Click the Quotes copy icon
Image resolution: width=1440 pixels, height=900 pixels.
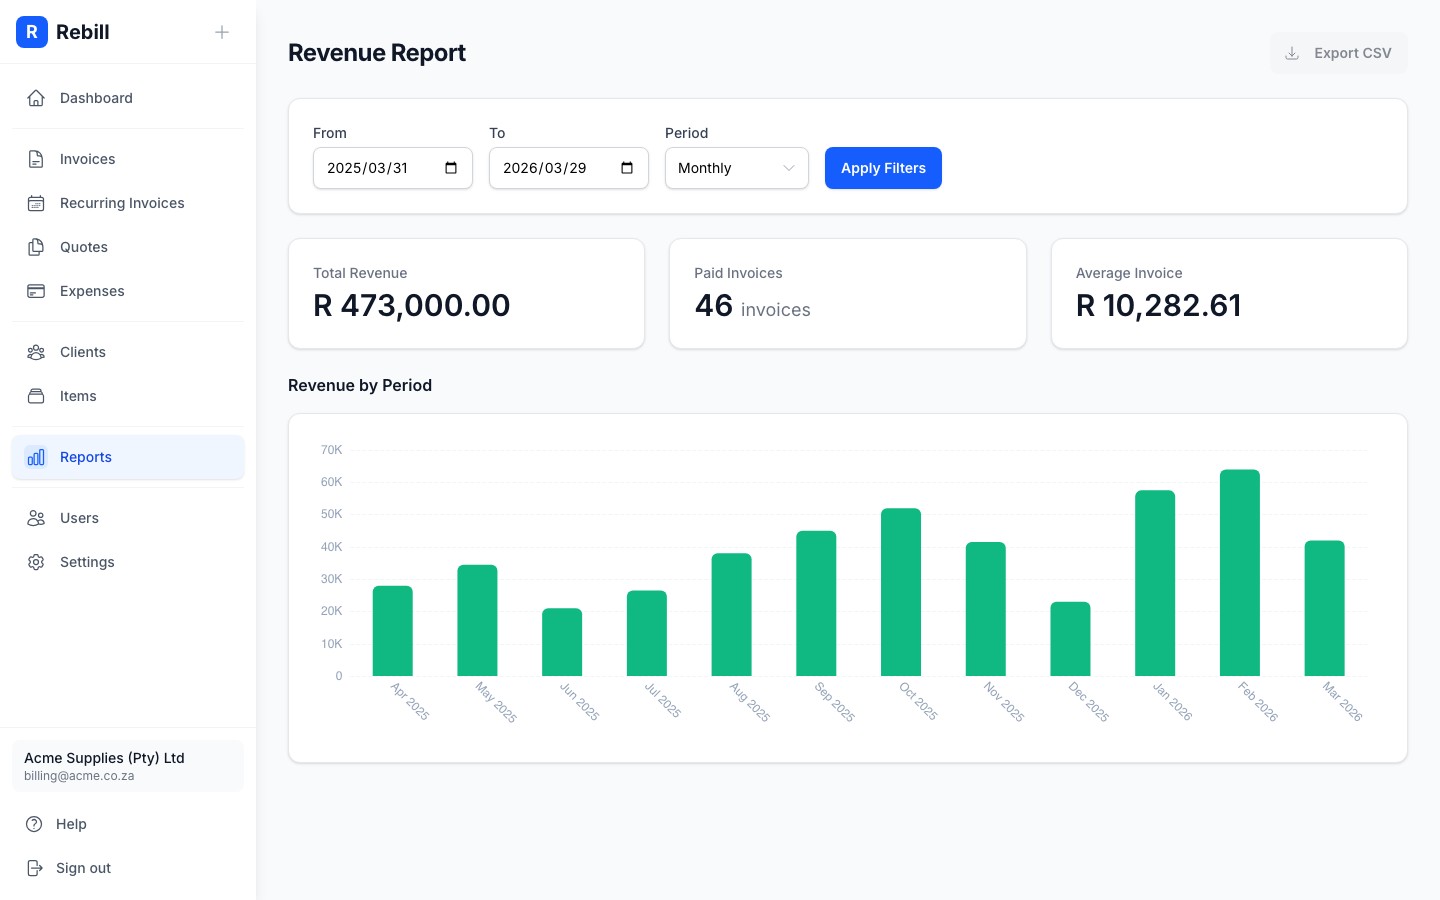(36, 247)
